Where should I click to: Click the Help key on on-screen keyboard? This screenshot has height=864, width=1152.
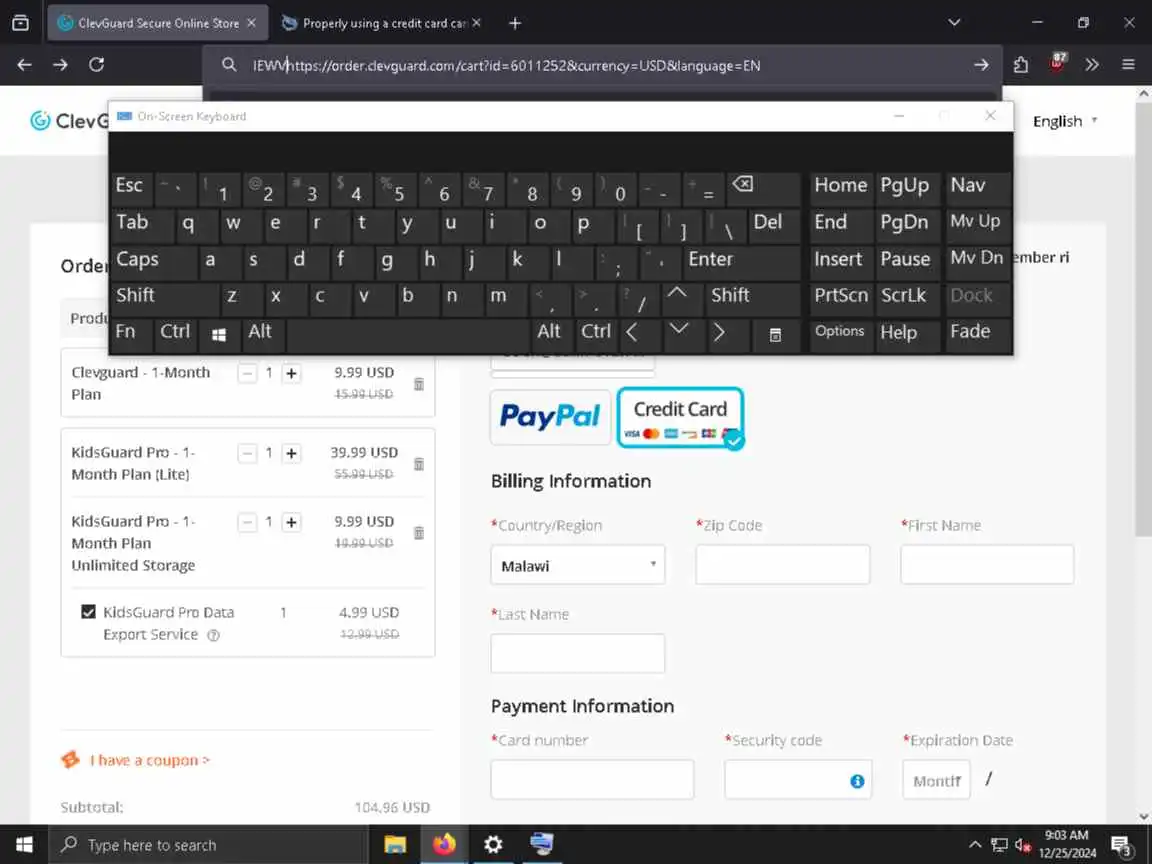pos(907,334)
